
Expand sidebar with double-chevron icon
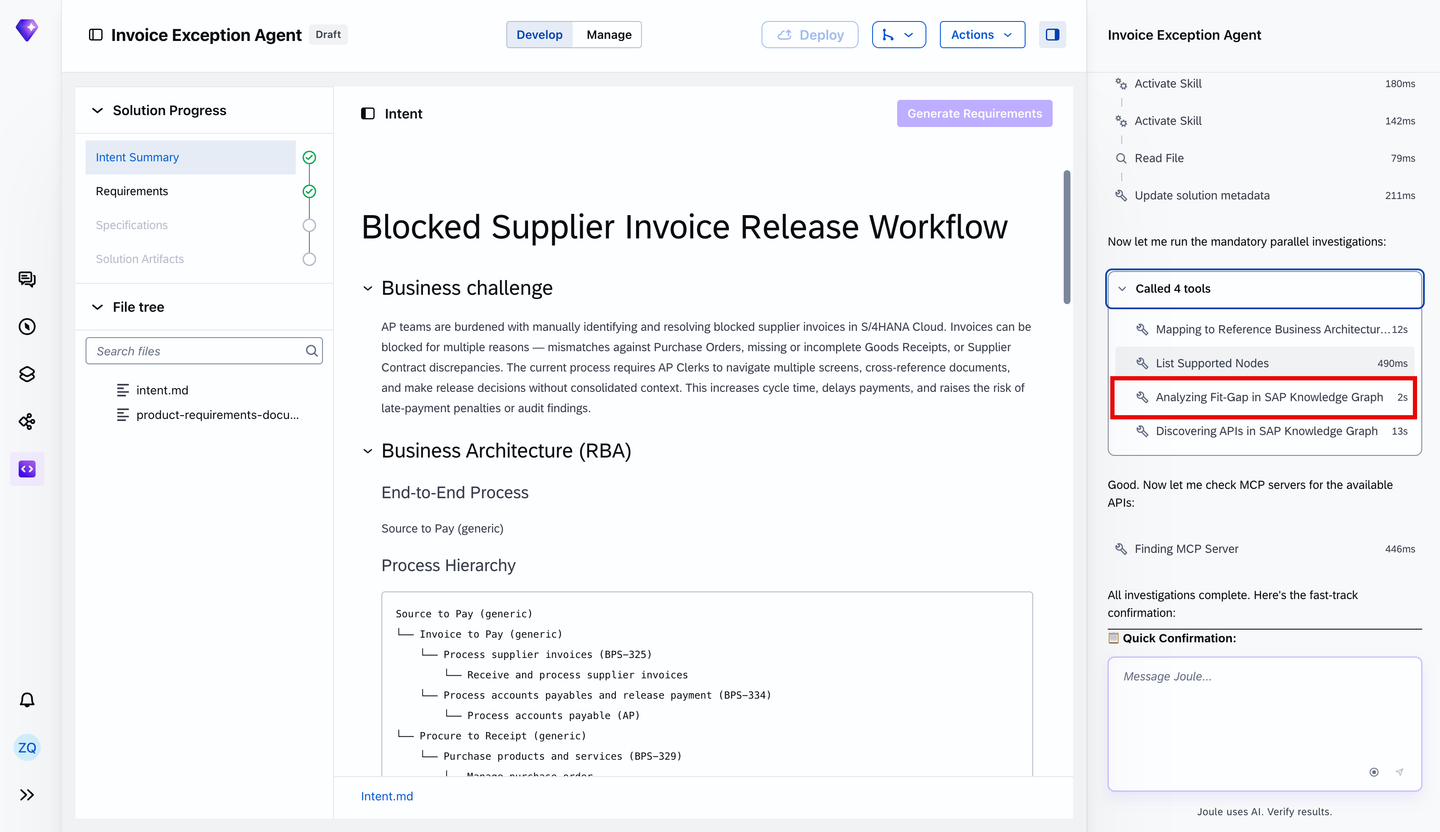(x=27, y=795)
